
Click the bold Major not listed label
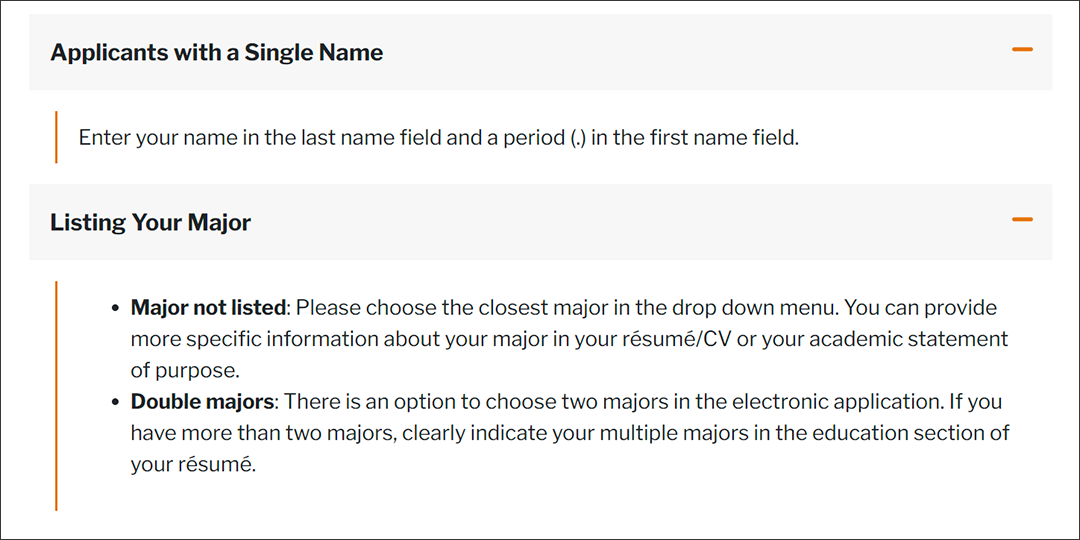click(x=208, y=308)
